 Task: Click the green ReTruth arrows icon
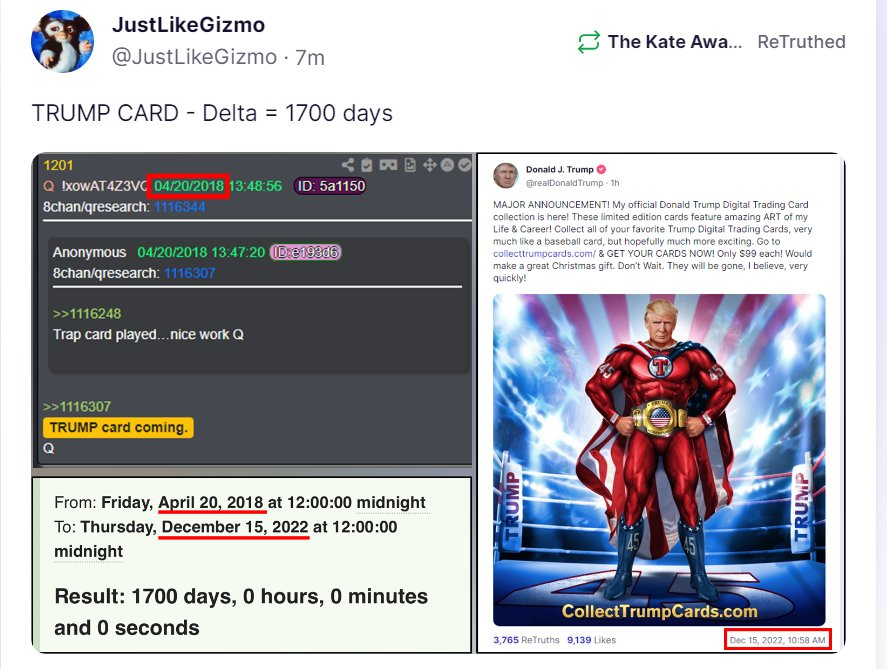click(x=588, y=42)
